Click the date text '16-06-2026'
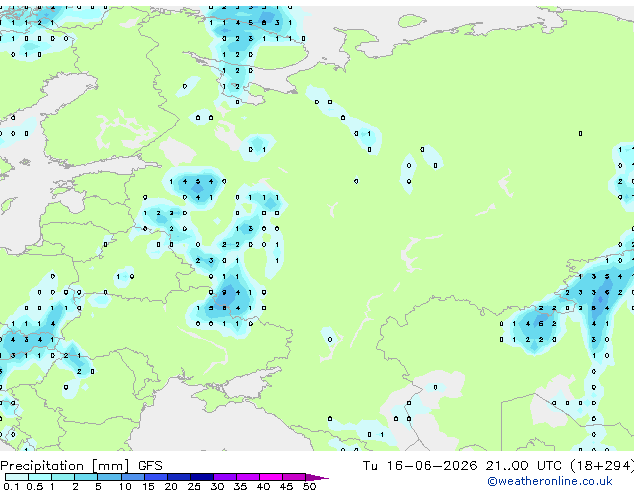 (431, 466)
